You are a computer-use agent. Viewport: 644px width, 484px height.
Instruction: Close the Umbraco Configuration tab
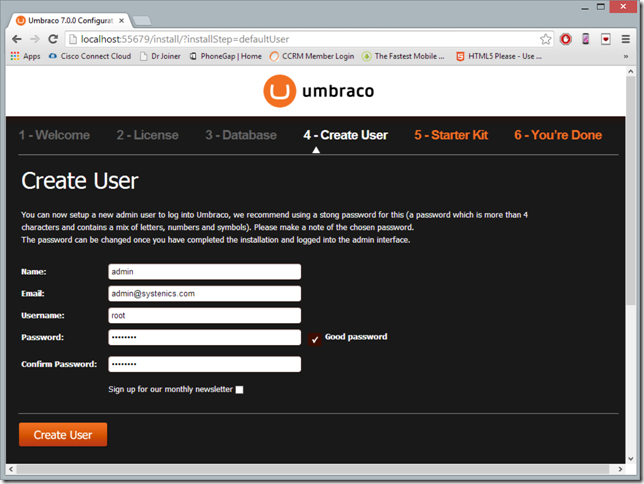coord(121,21)
